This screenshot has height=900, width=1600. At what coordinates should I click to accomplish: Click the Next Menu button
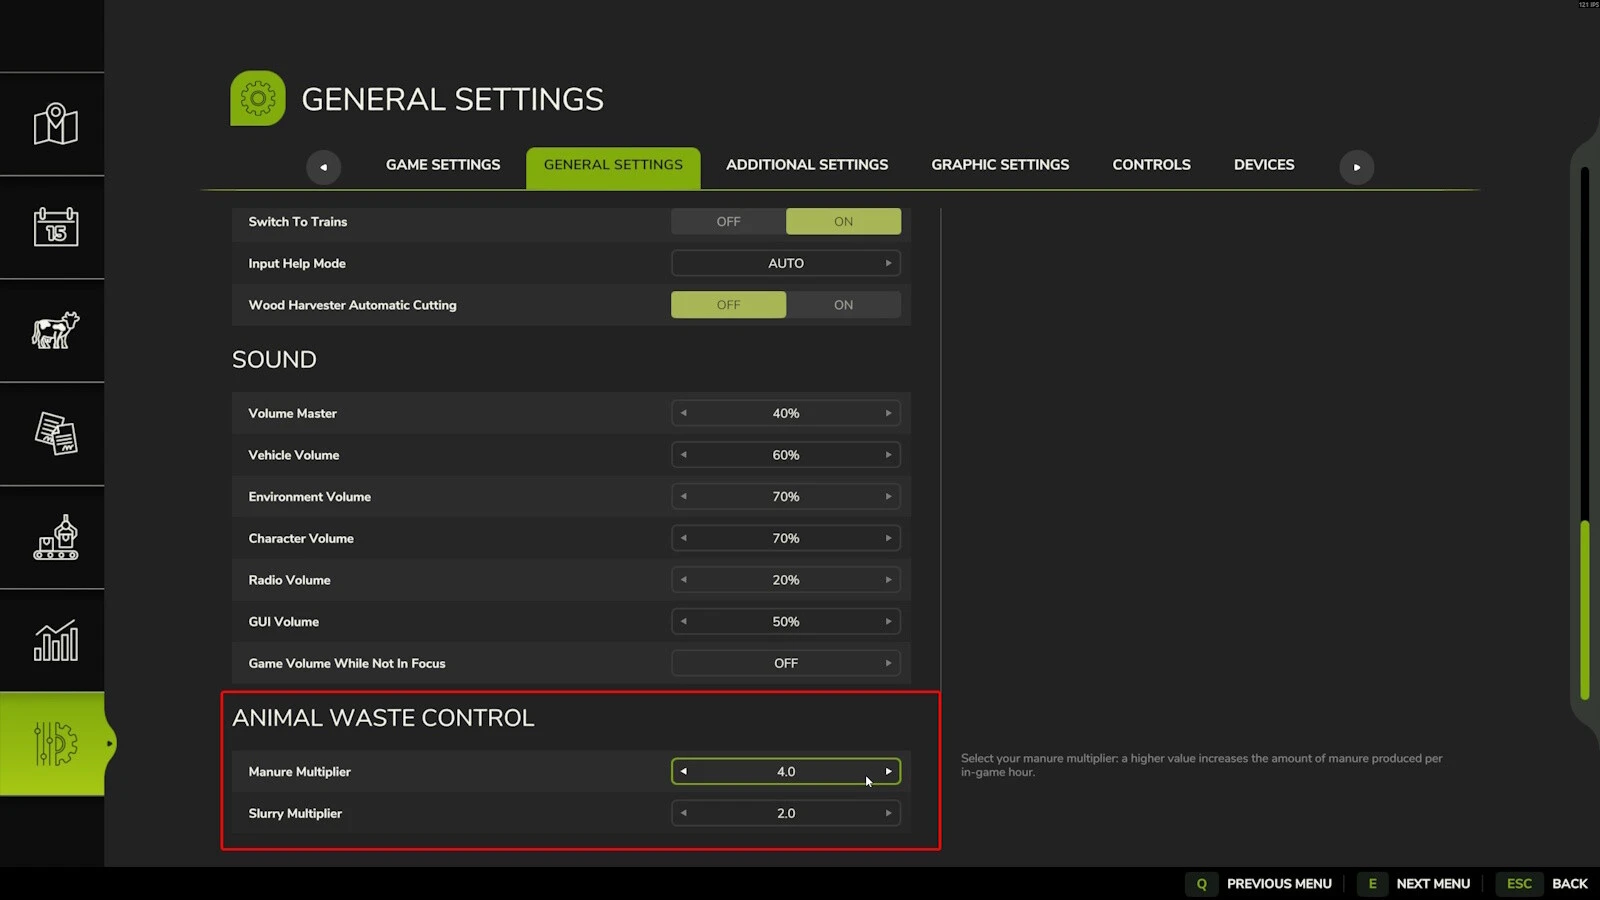click(1433, 884)
